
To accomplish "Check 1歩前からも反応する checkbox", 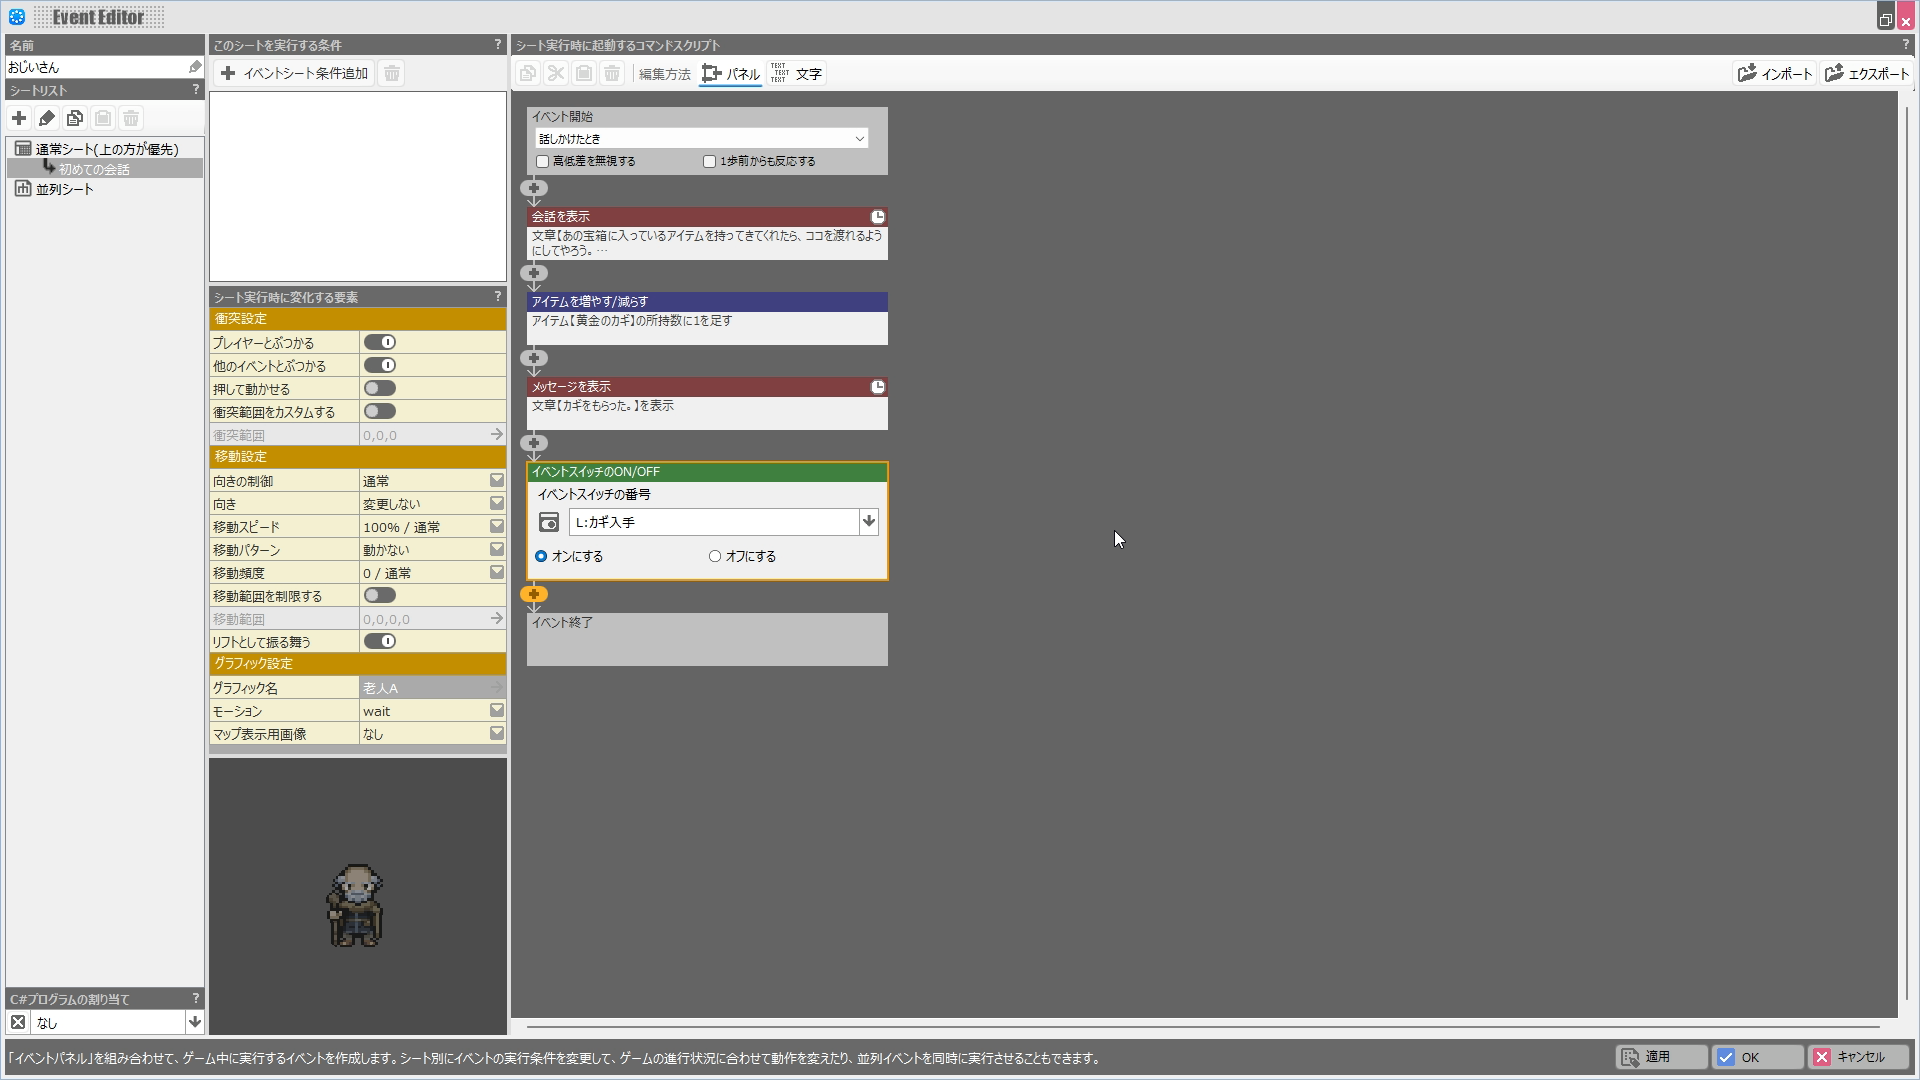I will pyautogui.click(x=710, y=161).
